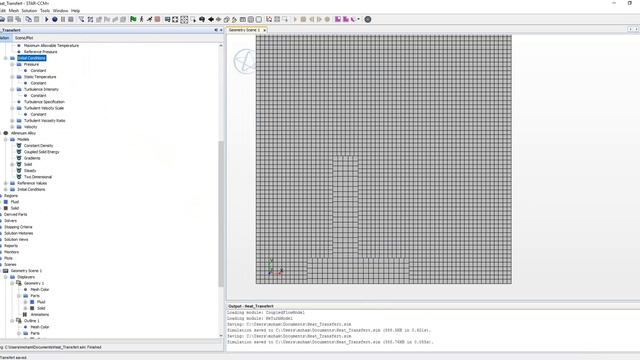Click the simulation tree vertical scrollbar

pyautogui.click(x=221, y=213)
